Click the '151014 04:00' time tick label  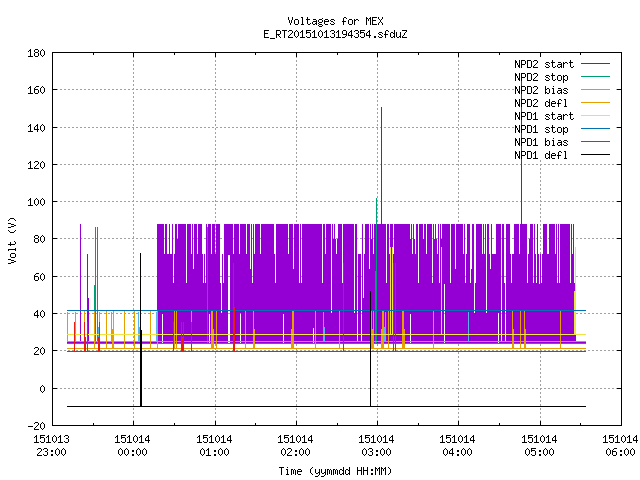point(458,446)
